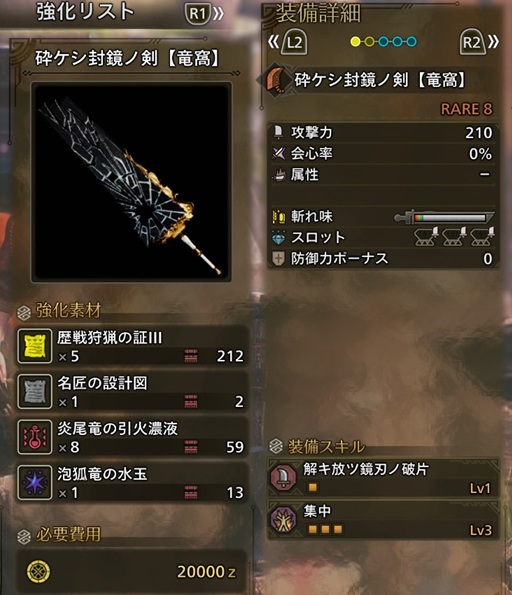Click the first decoration slot icon
The width and height of the screenshot is (512, 595).
tap(426, 237)
